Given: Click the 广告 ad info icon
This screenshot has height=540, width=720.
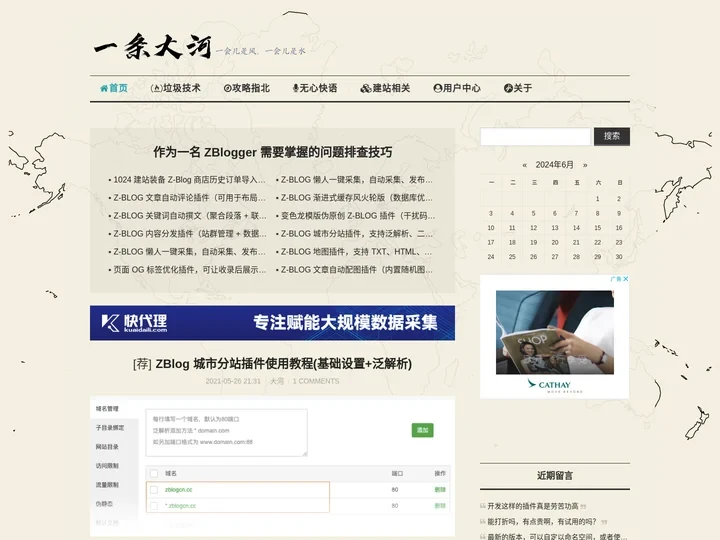Looking at the screenshot, I should coord(616,279).
